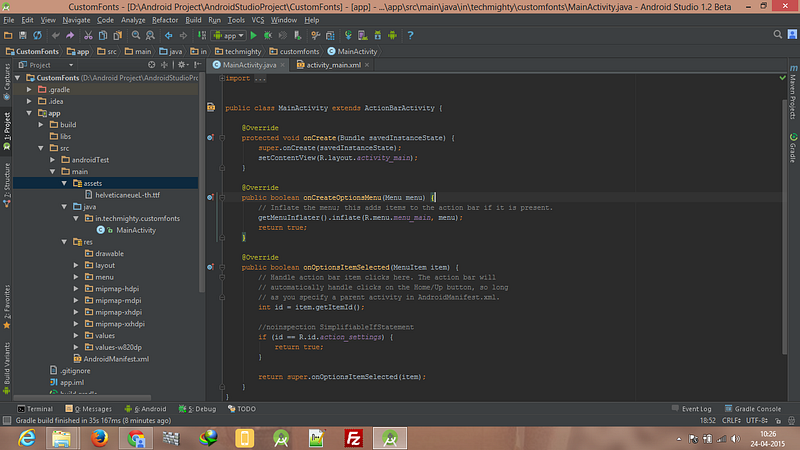Navigate back with blue left arrow
The width and height of the screenshot is (800, 450).
168,35
